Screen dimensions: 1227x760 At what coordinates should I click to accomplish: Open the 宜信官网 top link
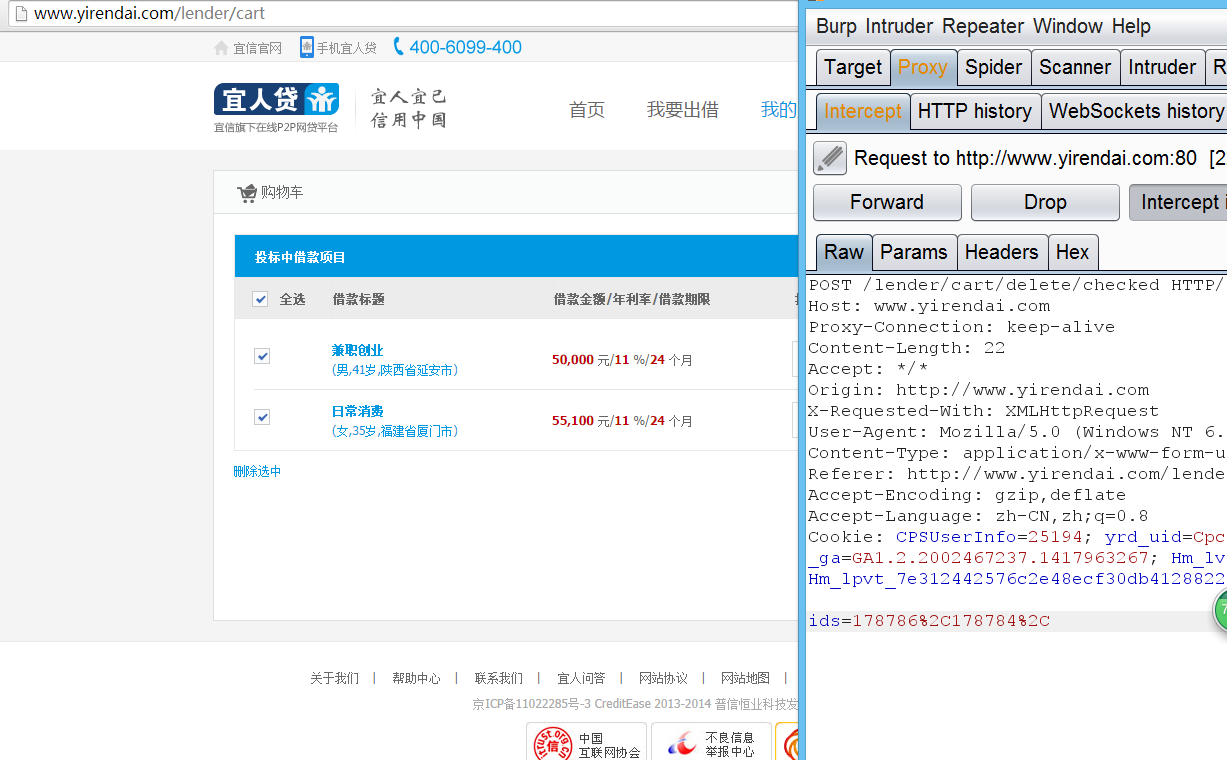point(257,48)
